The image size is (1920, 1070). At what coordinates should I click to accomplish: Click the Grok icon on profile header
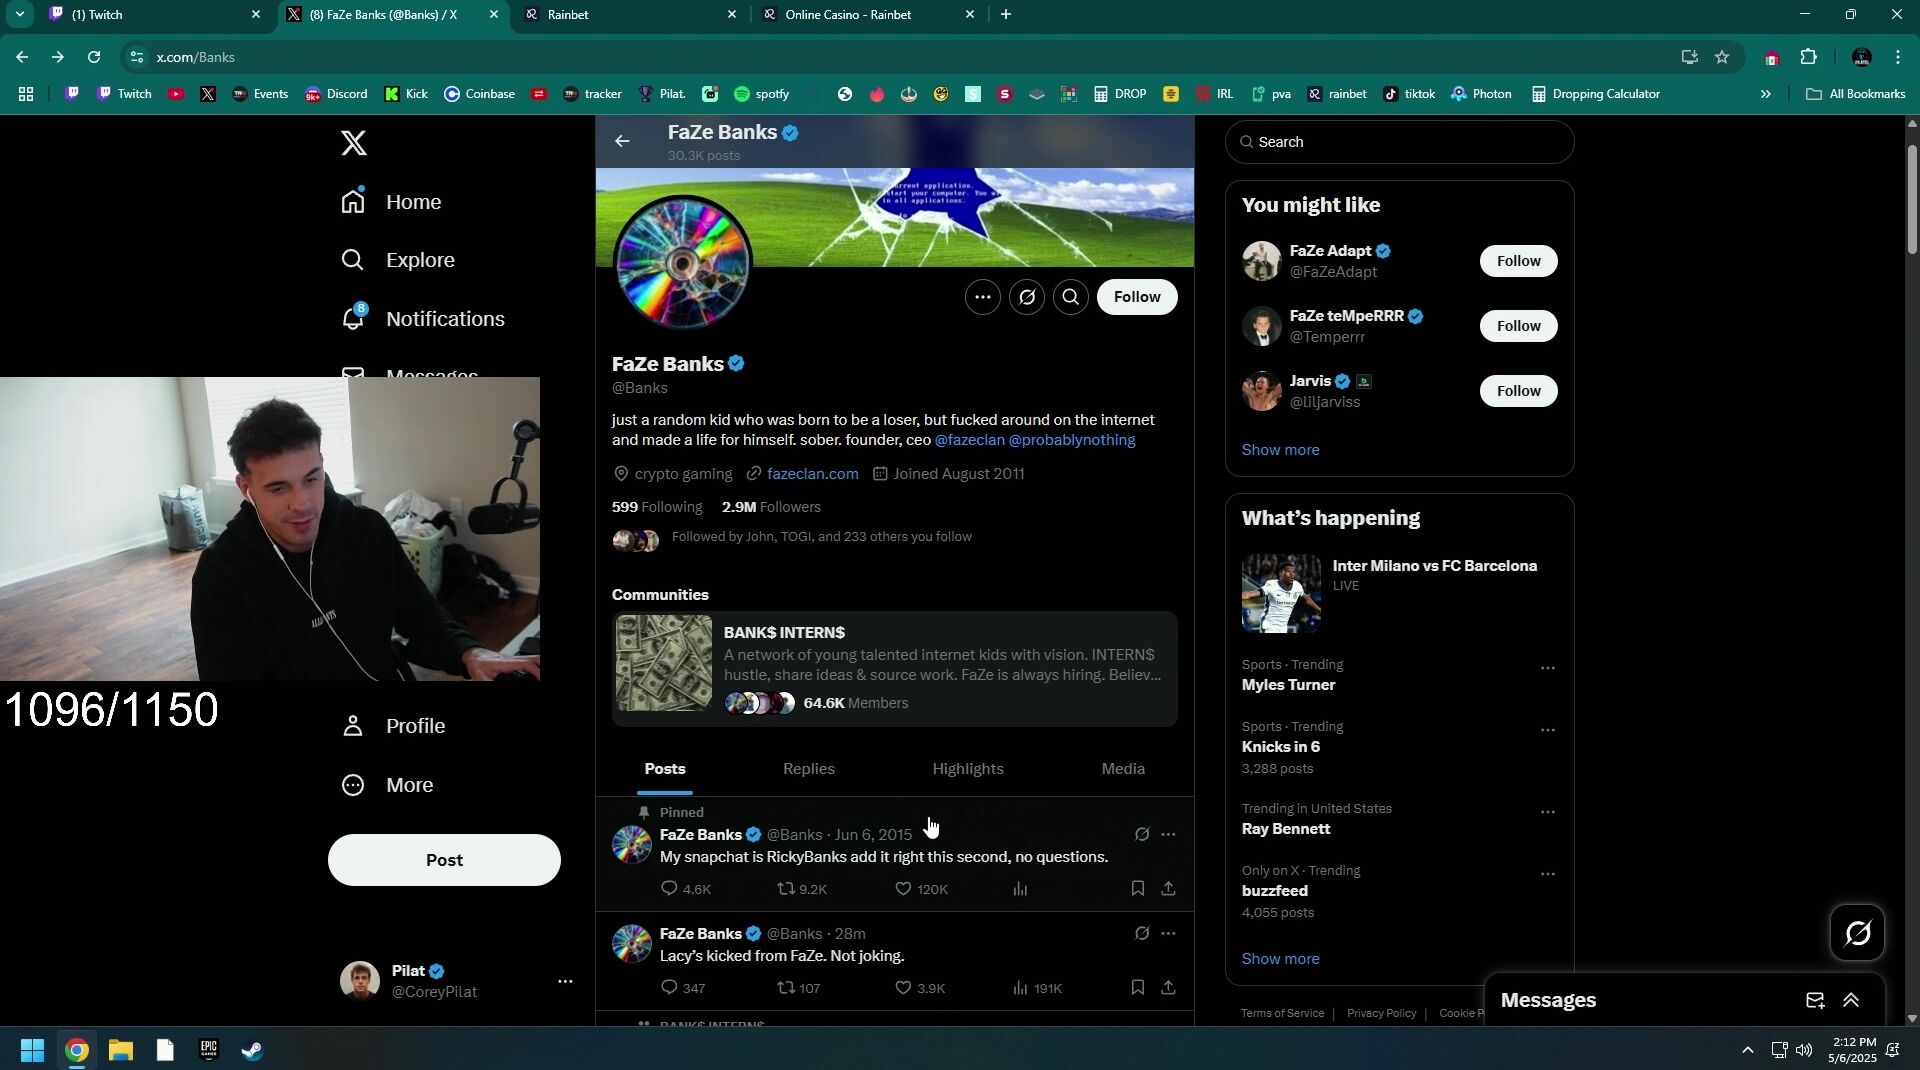[1027, 297]
